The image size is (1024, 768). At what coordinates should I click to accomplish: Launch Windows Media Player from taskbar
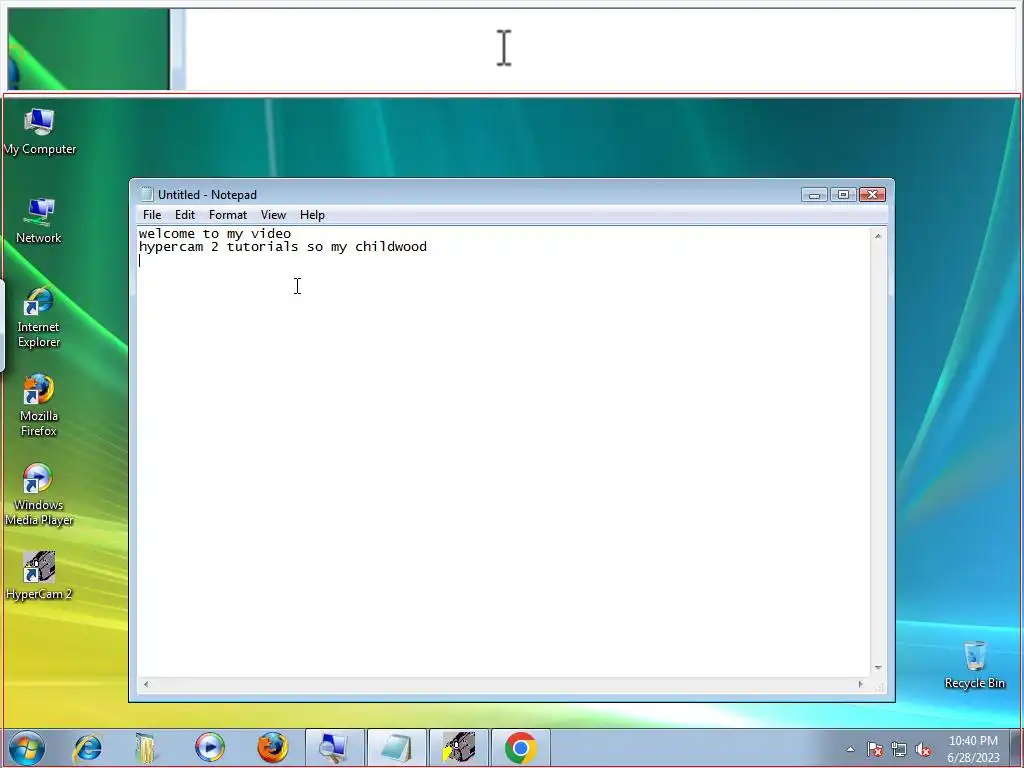210,748
